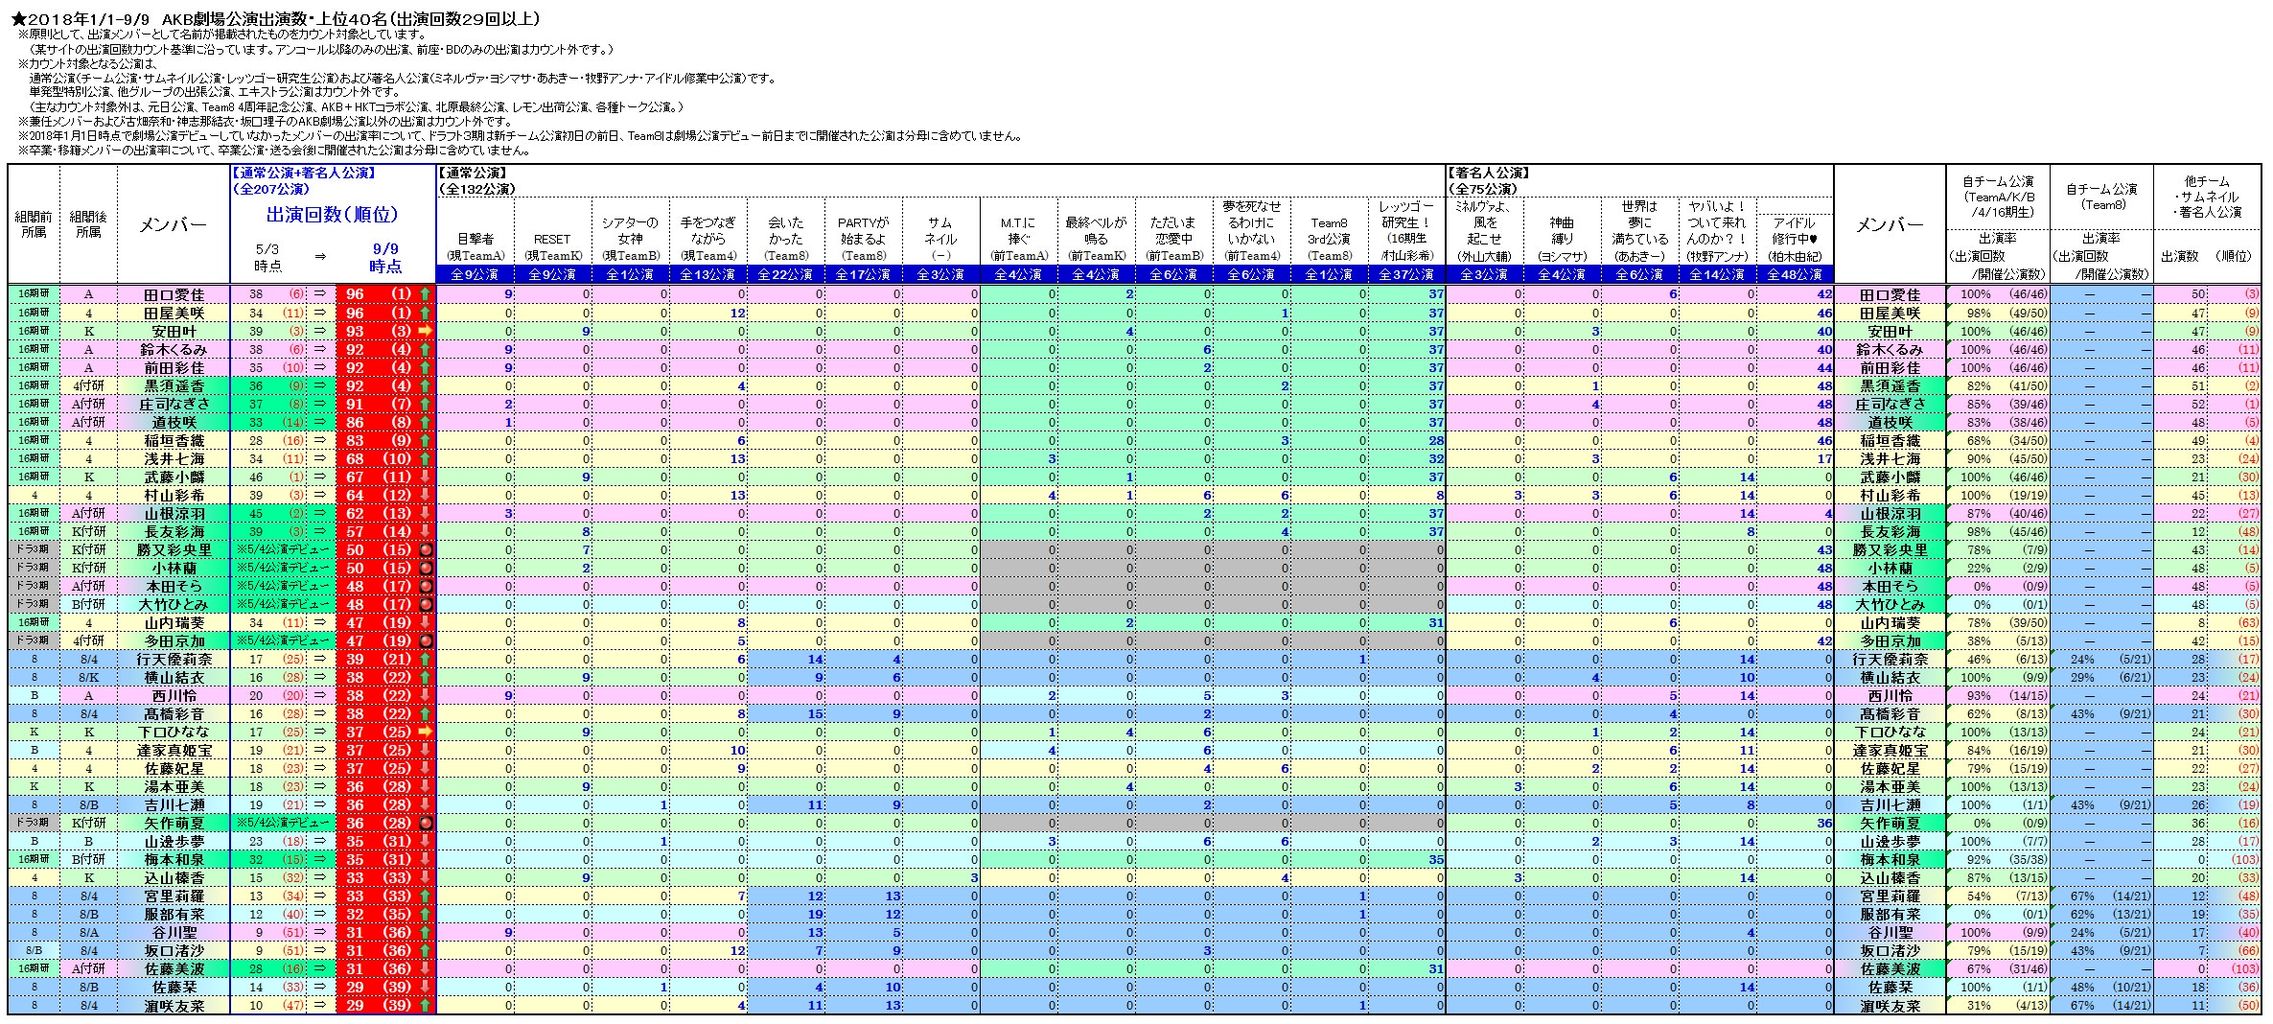Image resolution: width=2273 pixels, height=1024 pixels.
Task: Click the title text starting ★2018年1/1-9/9
Action: point(276,18)
